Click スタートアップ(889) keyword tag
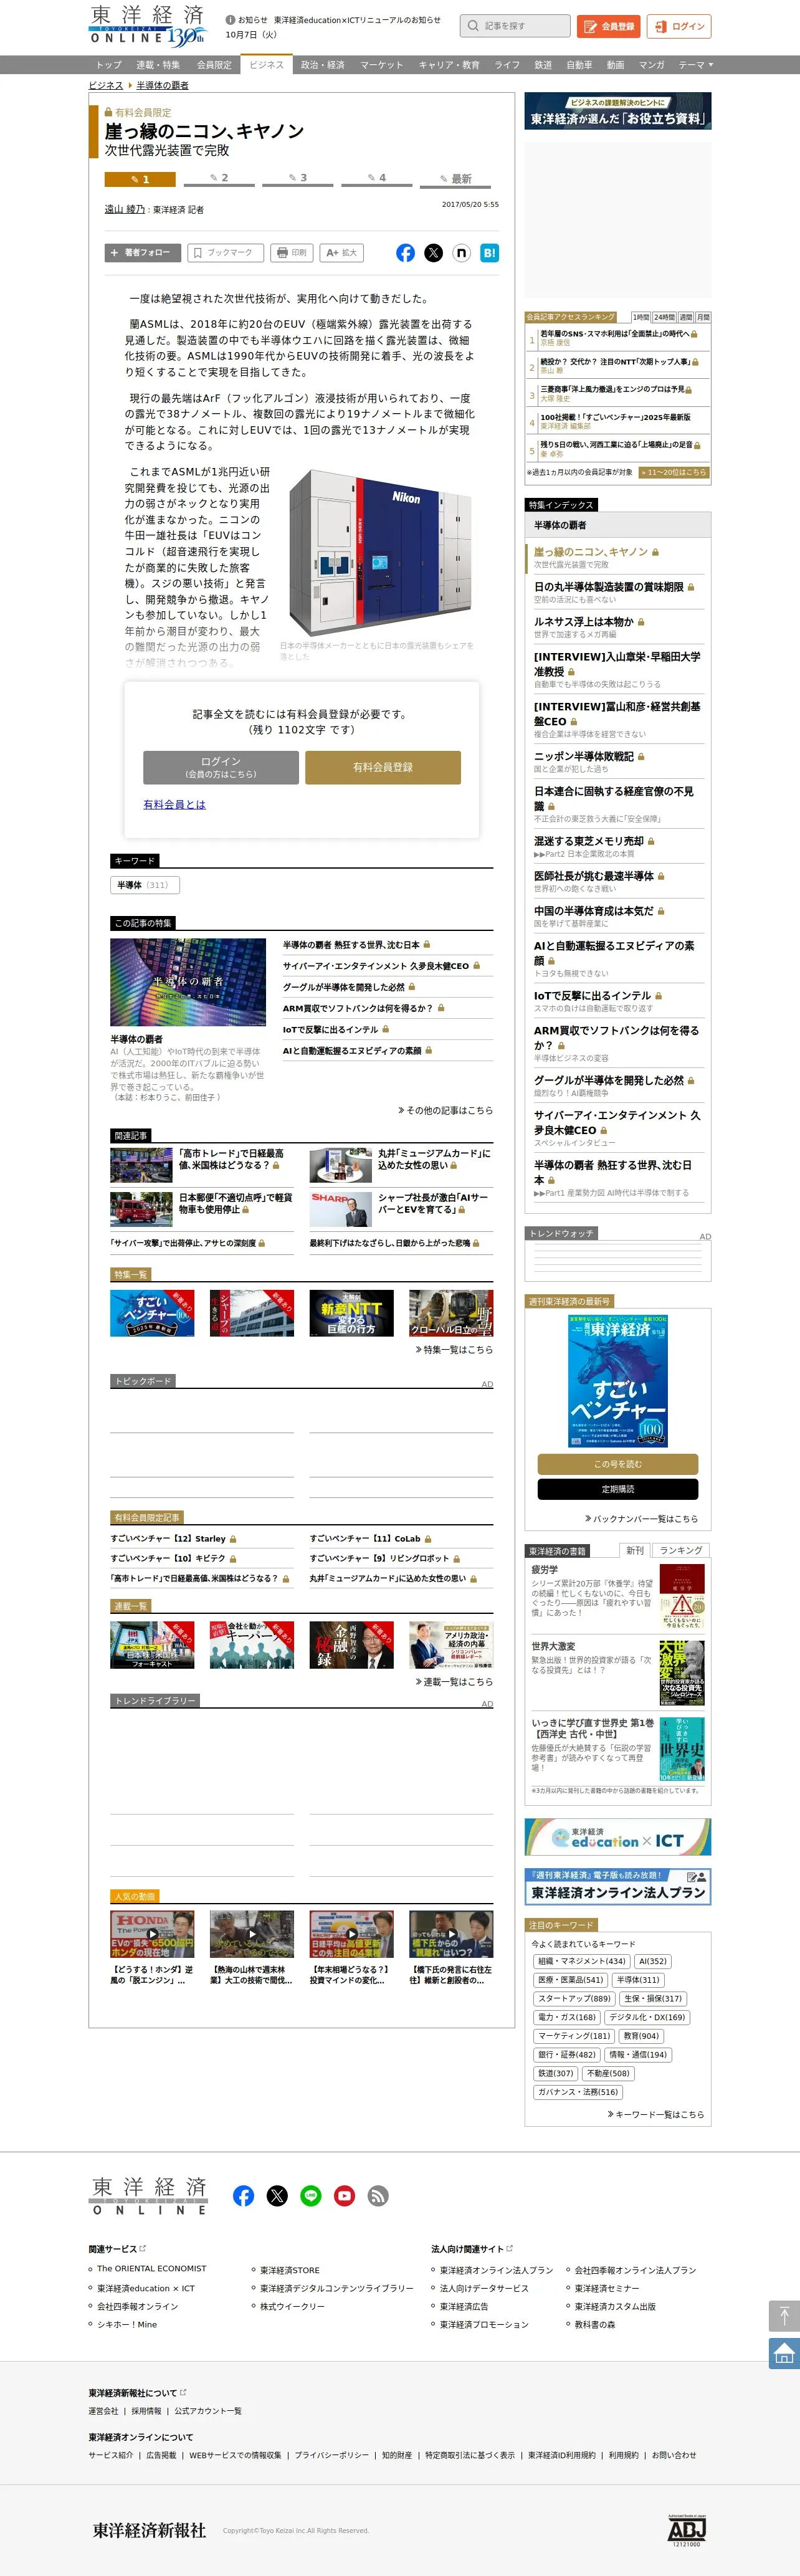 click(574, 1998)
